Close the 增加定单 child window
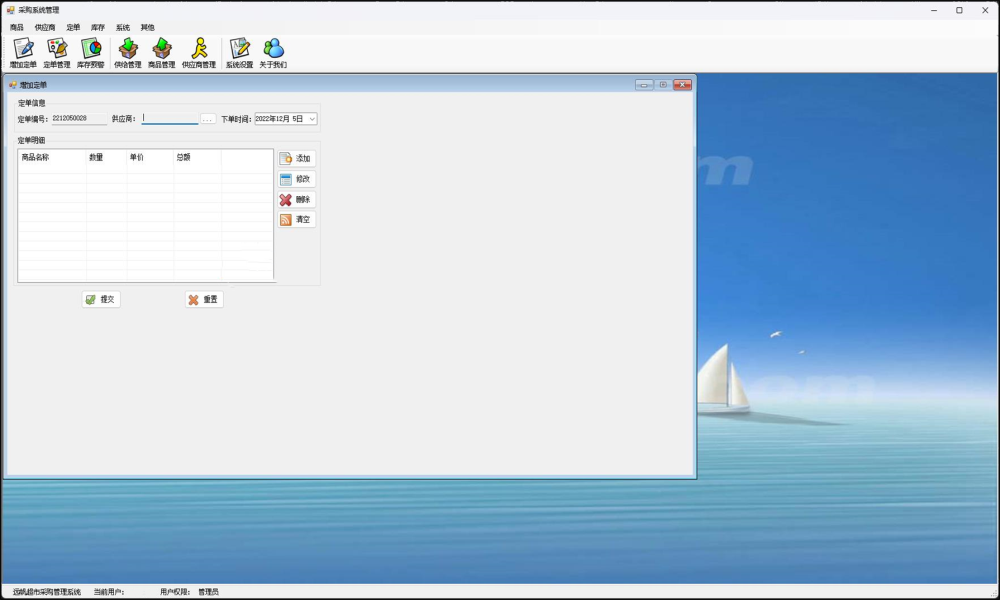 coord(682,85)
